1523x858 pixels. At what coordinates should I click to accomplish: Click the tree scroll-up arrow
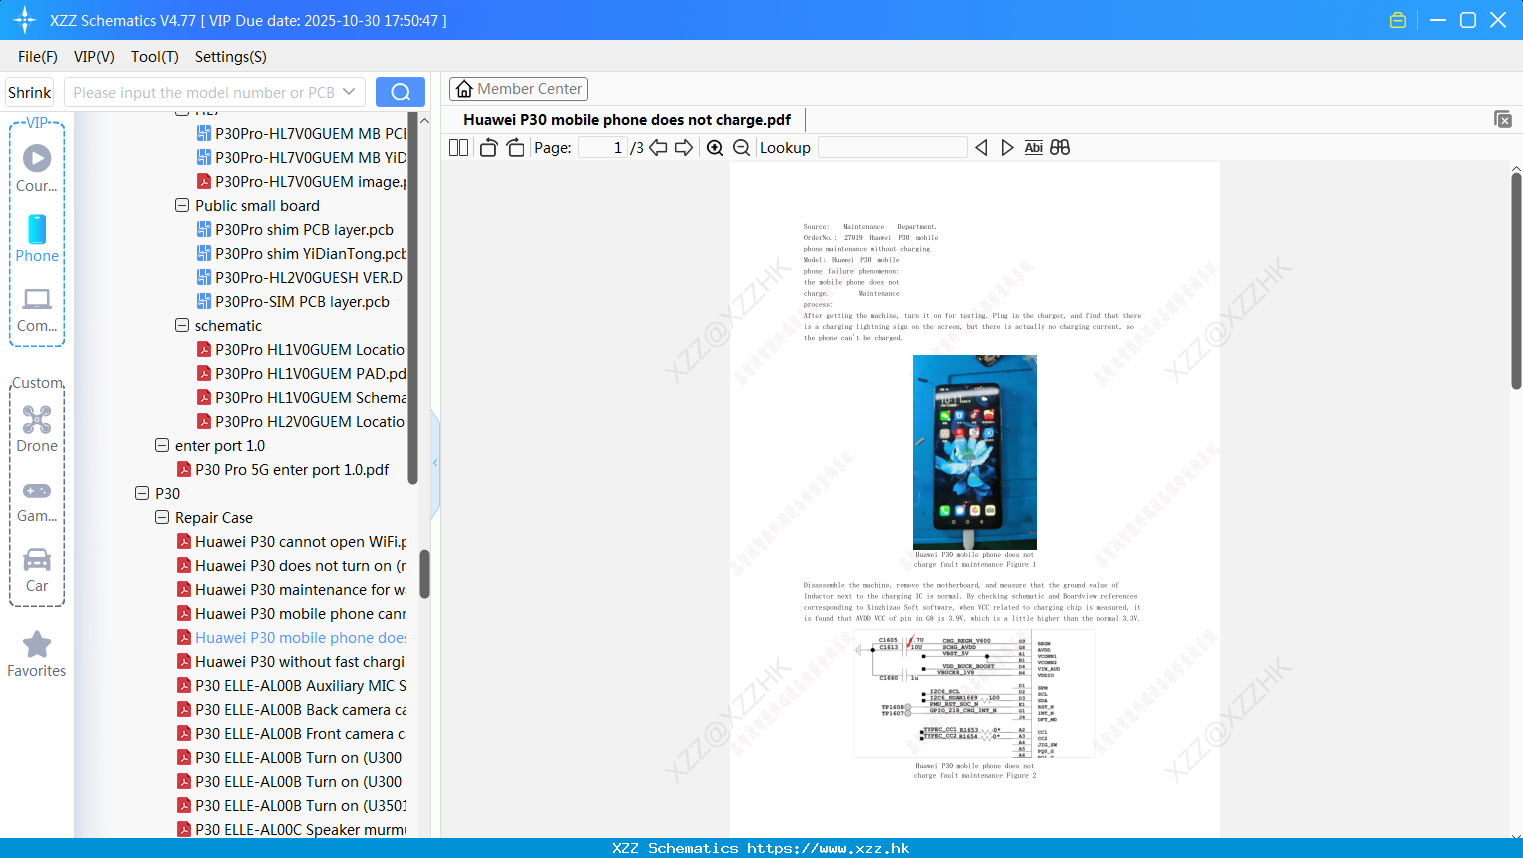[x=424, y=120]
